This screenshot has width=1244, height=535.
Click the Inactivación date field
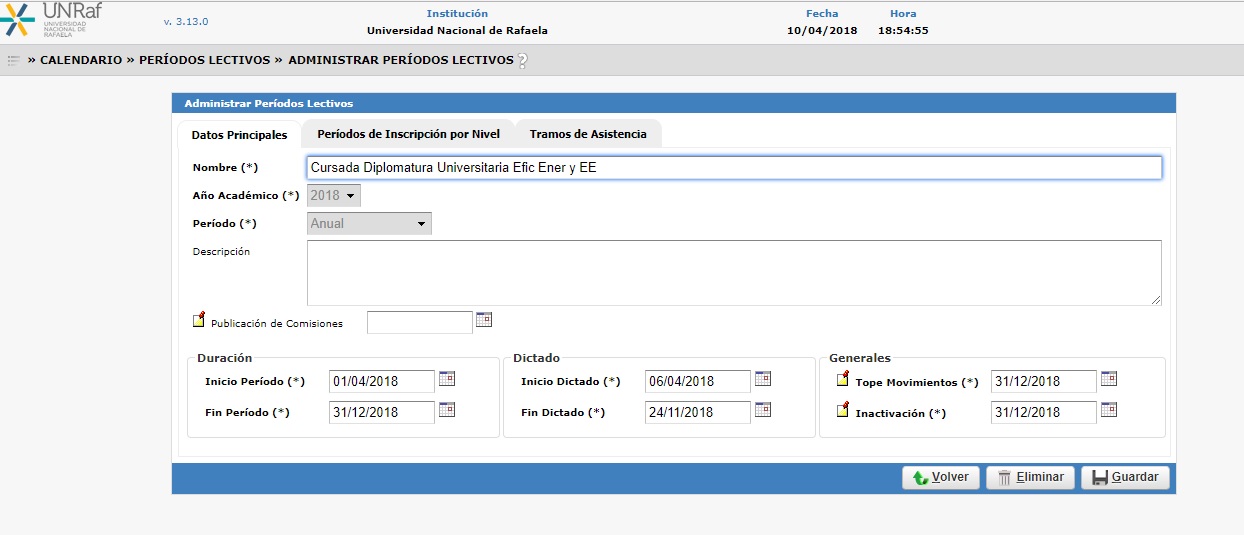1044,412
